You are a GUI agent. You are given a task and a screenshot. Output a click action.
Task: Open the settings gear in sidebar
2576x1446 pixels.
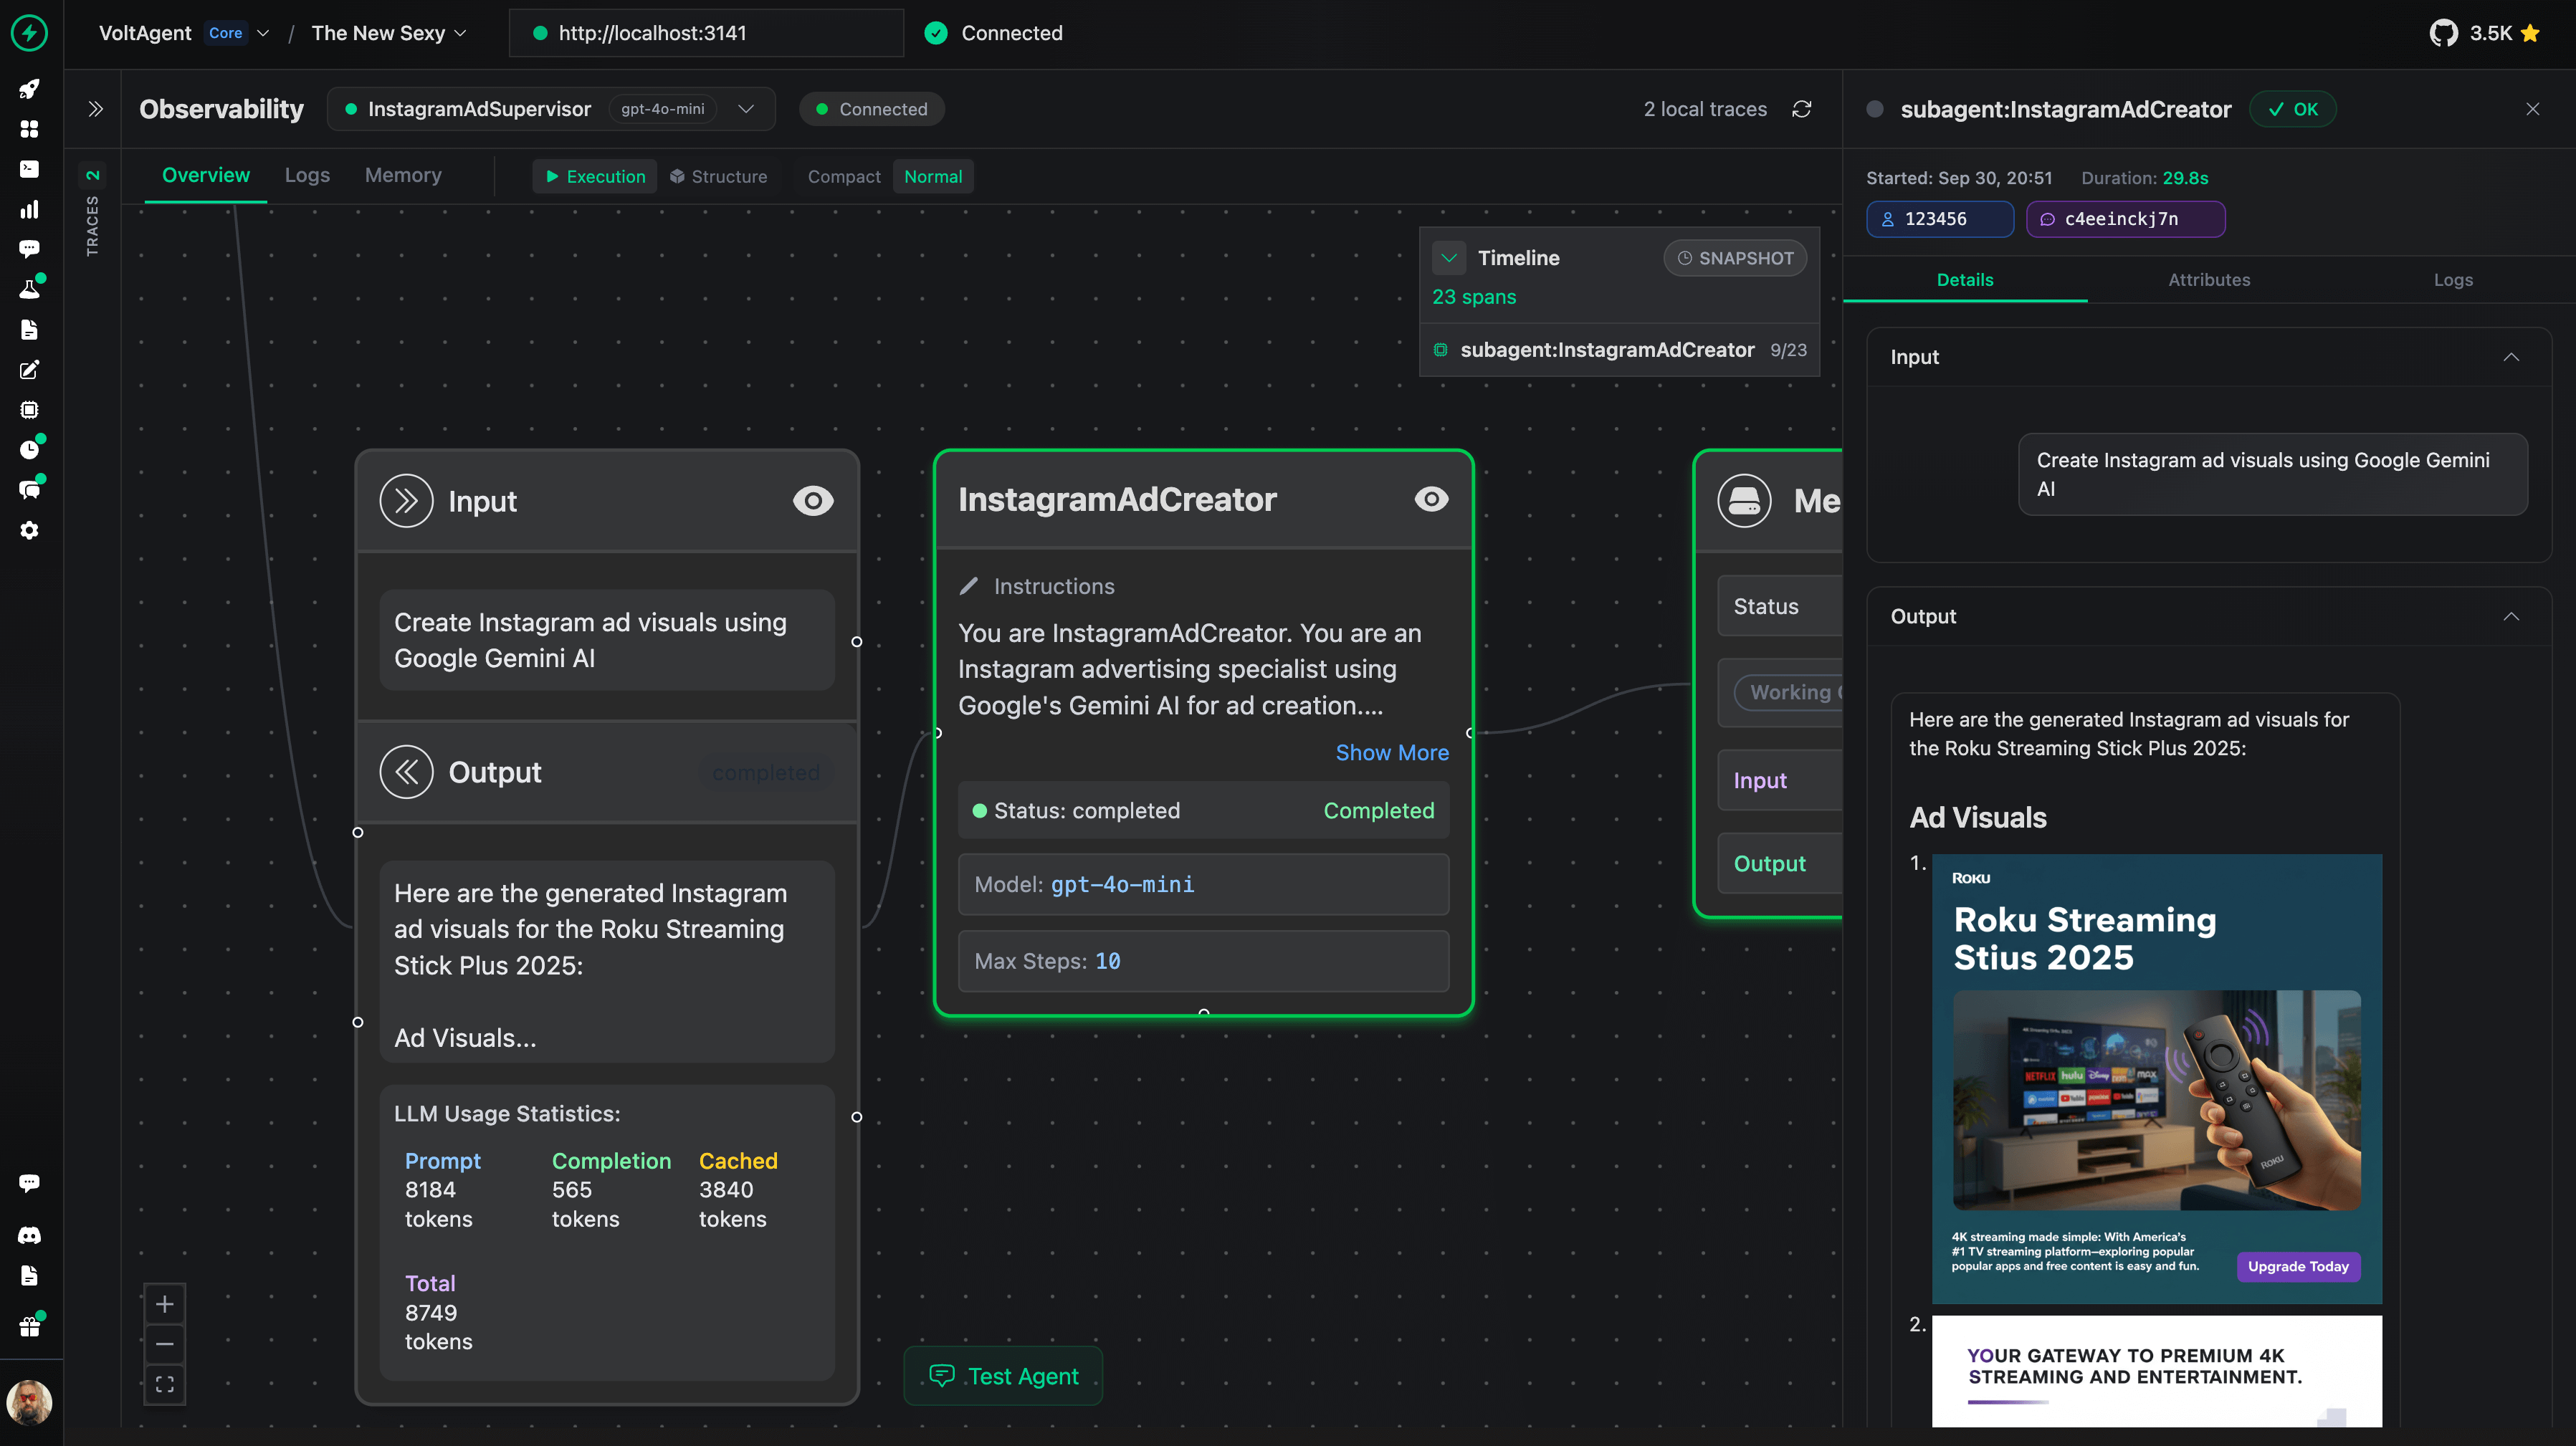29,530
